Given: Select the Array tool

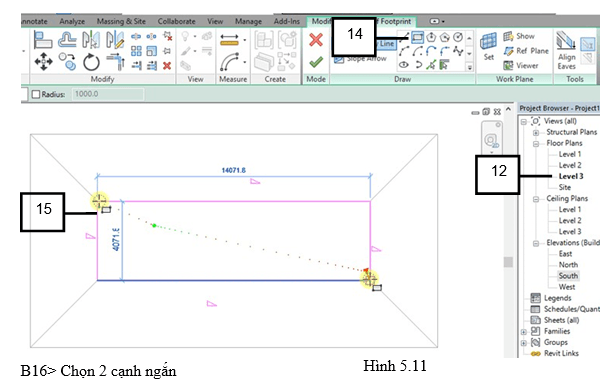Looking at the screenshot, I should click(136, 51).
